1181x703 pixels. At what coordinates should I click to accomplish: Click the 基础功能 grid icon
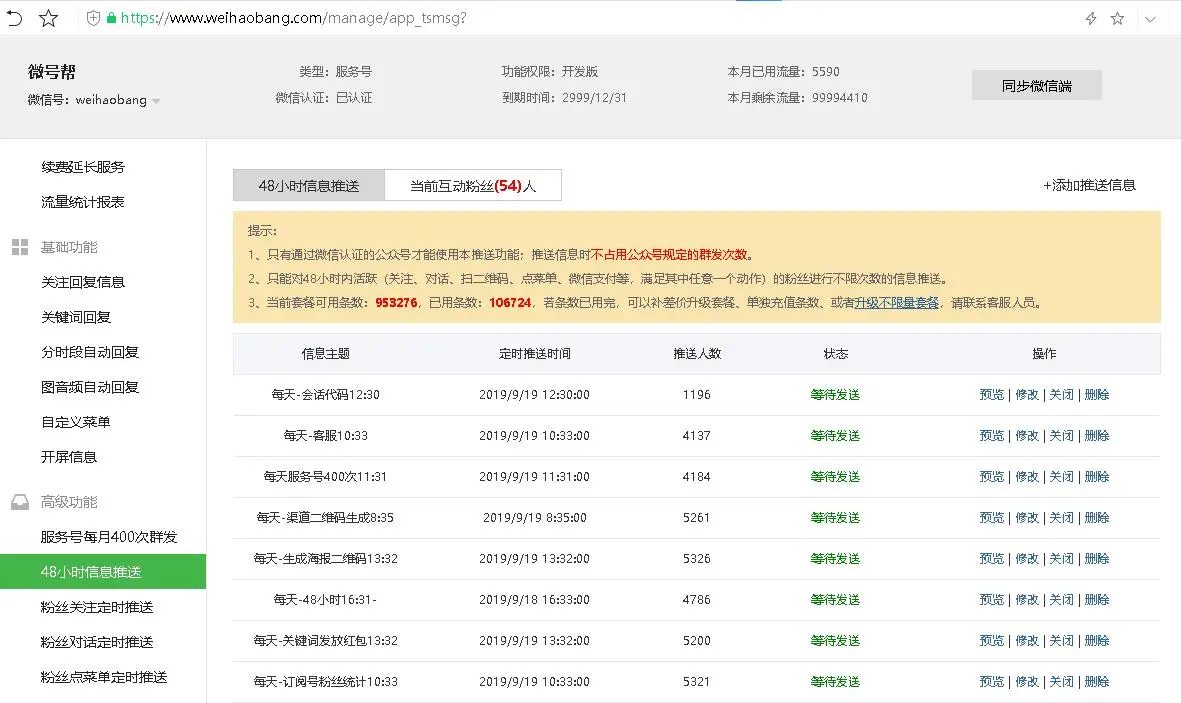[x=20, y=247]
